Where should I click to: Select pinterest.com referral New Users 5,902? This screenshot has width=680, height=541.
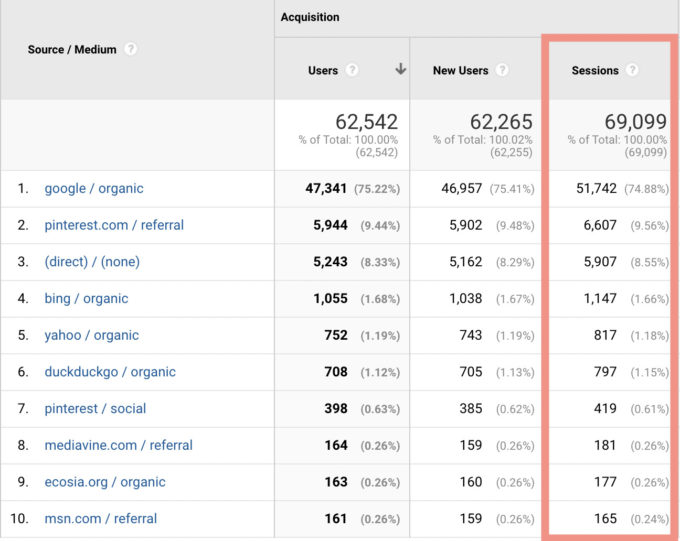pyautogui.click(x=466, y=225)
